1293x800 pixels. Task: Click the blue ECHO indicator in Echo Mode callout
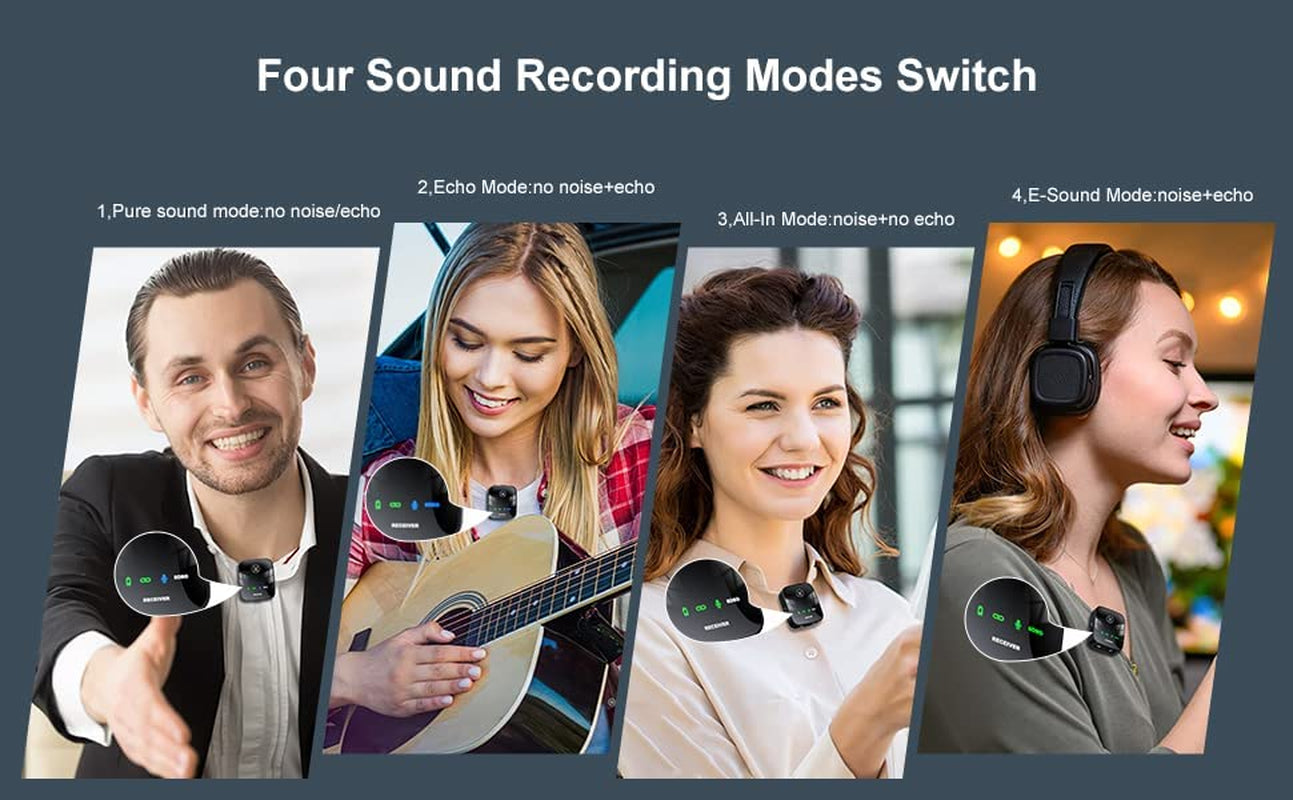tap(432, 505)
